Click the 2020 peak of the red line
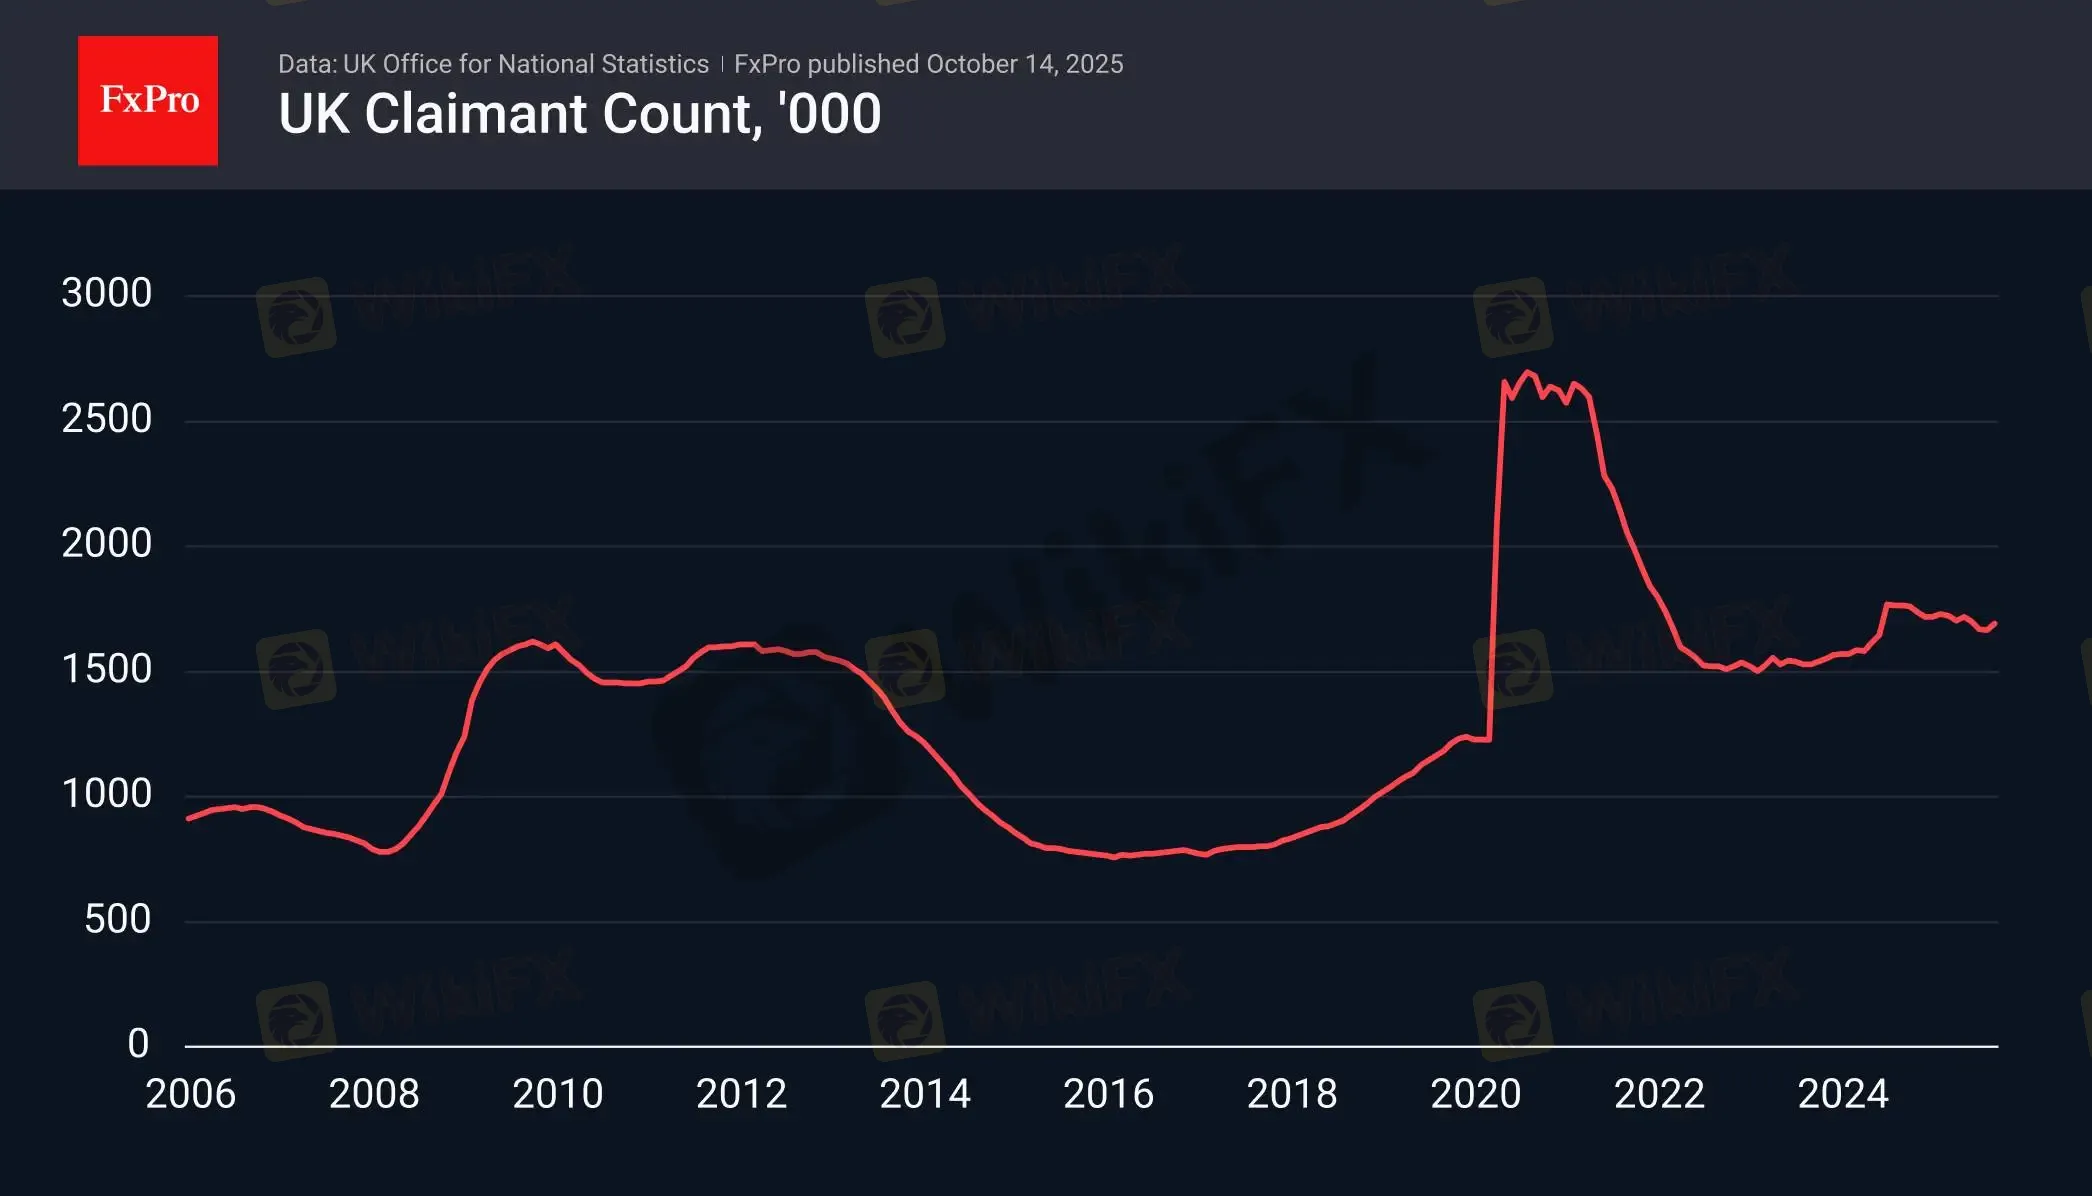 pyautogui.click(x=1526, y=372)
